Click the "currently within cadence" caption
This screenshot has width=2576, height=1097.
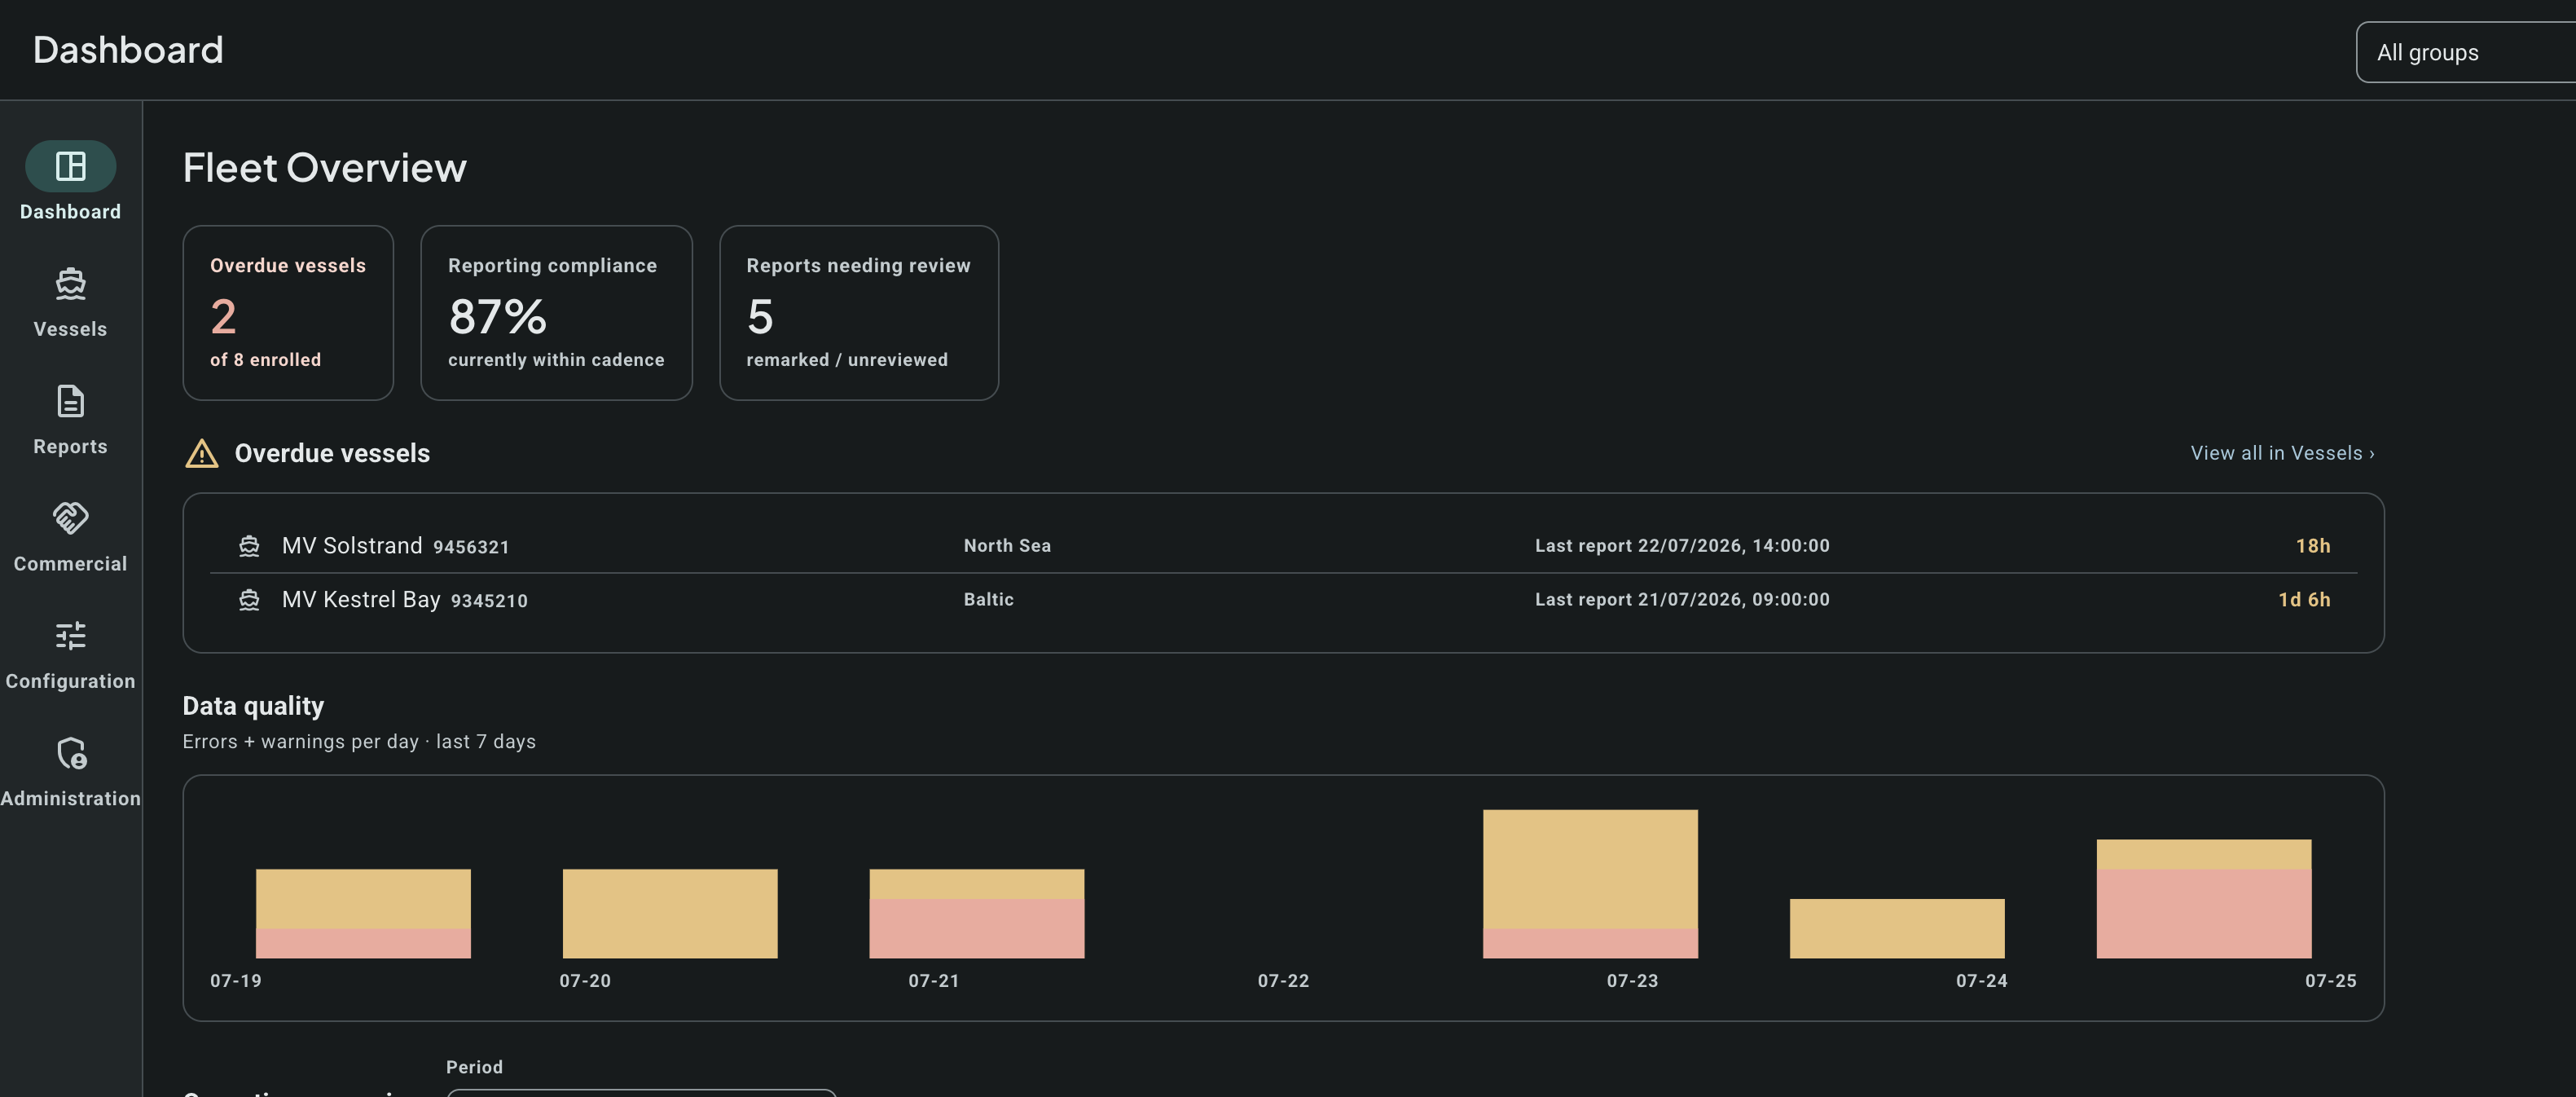pos(556,360)
